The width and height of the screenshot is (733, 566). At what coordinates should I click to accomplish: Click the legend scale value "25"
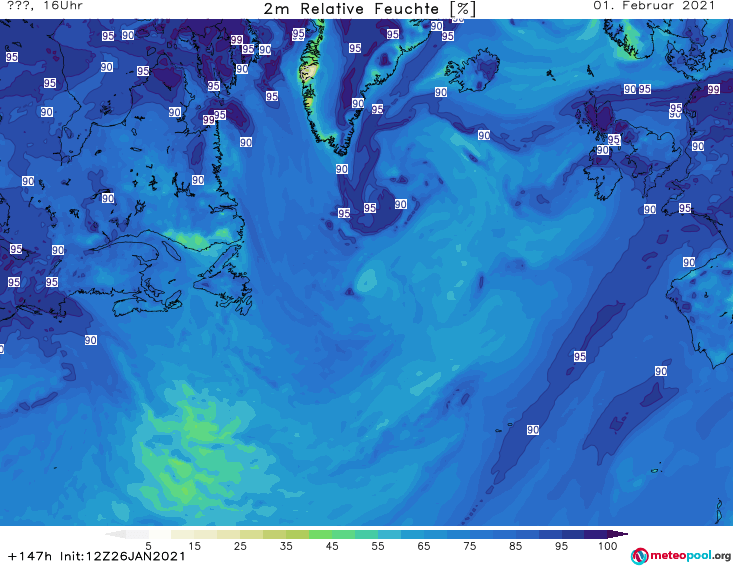[240, 546]
